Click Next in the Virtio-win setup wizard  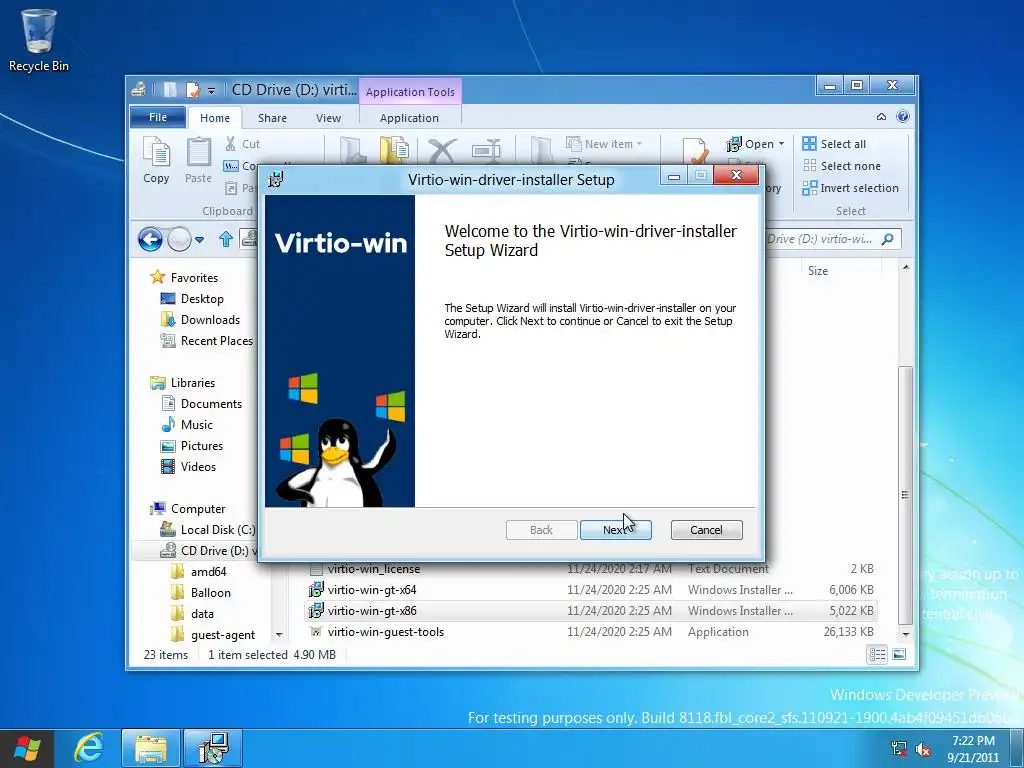pos(615,530)
